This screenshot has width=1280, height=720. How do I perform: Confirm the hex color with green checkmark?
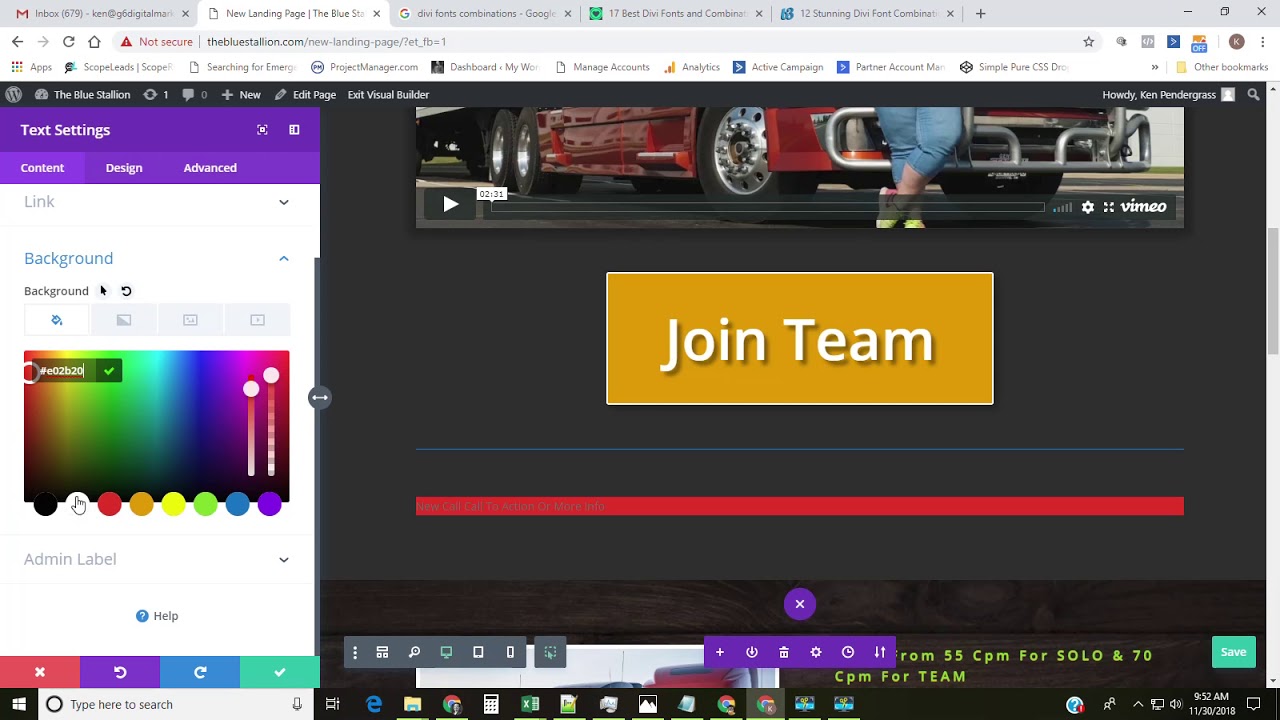109,371
